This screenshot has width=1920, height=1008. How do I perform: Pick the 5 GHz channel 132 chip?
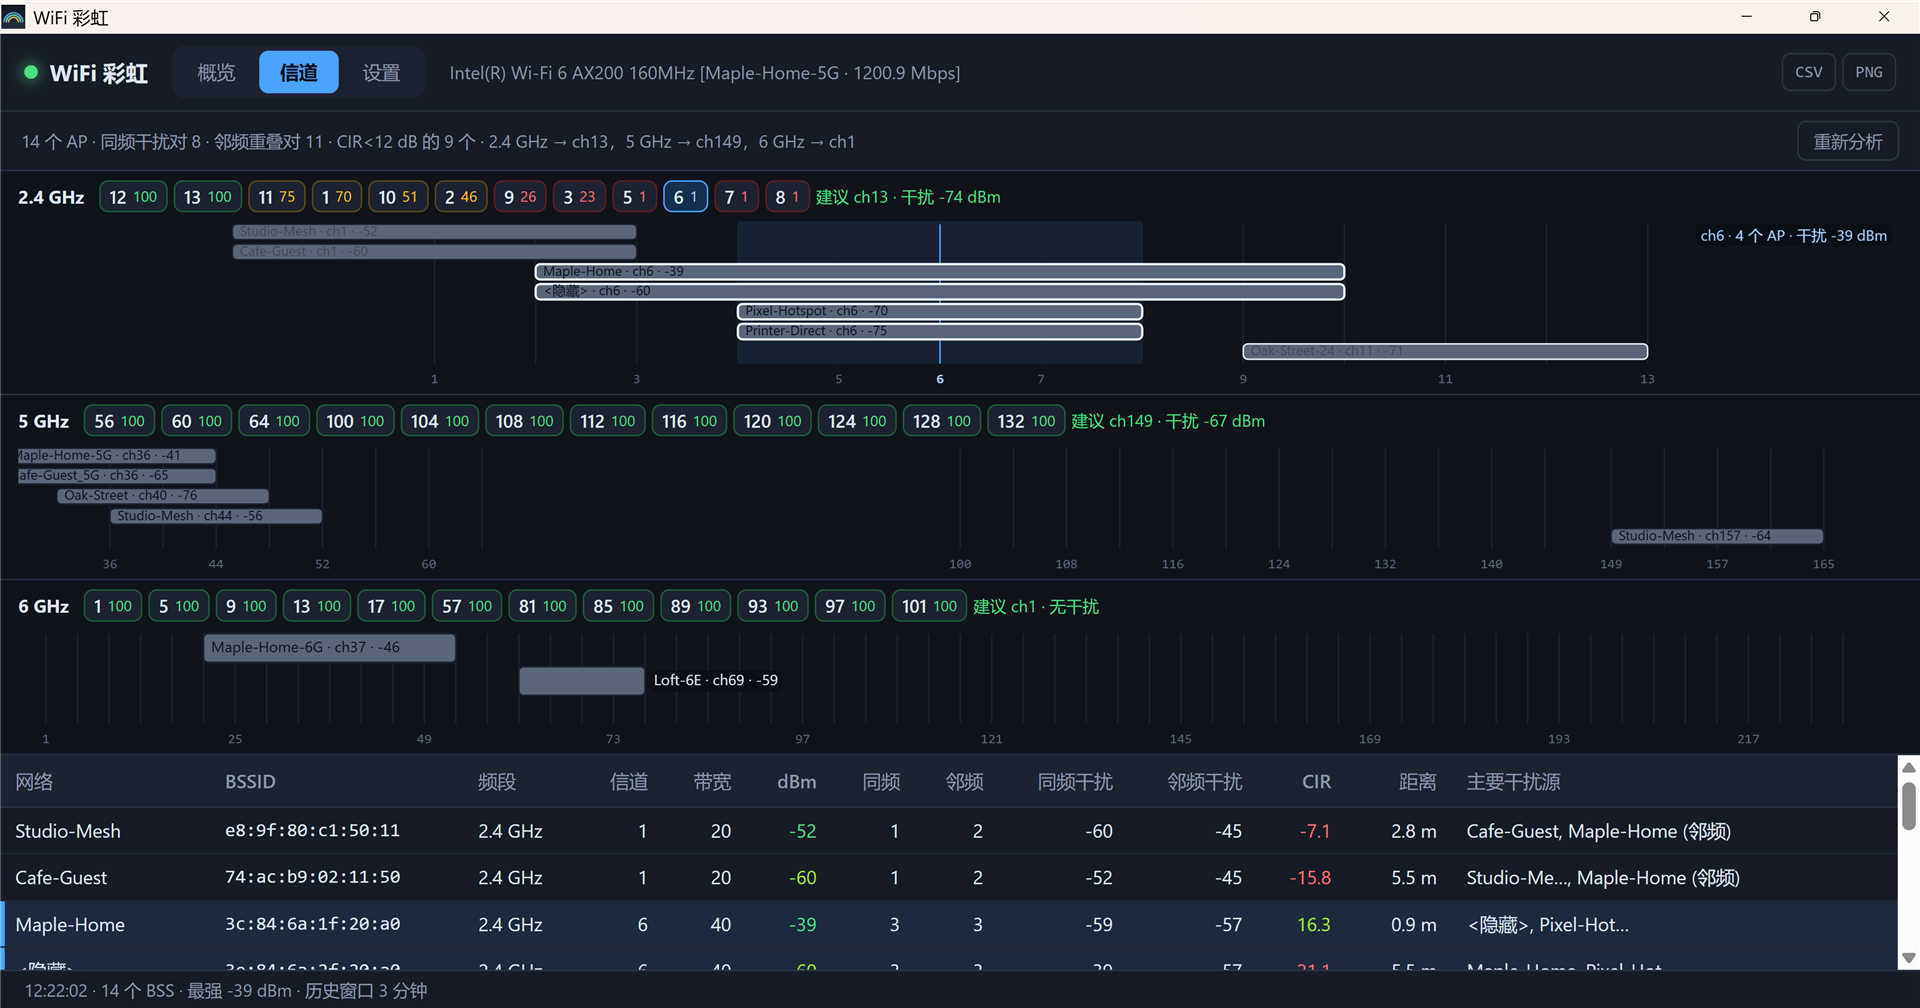[x=1026, y=421]
